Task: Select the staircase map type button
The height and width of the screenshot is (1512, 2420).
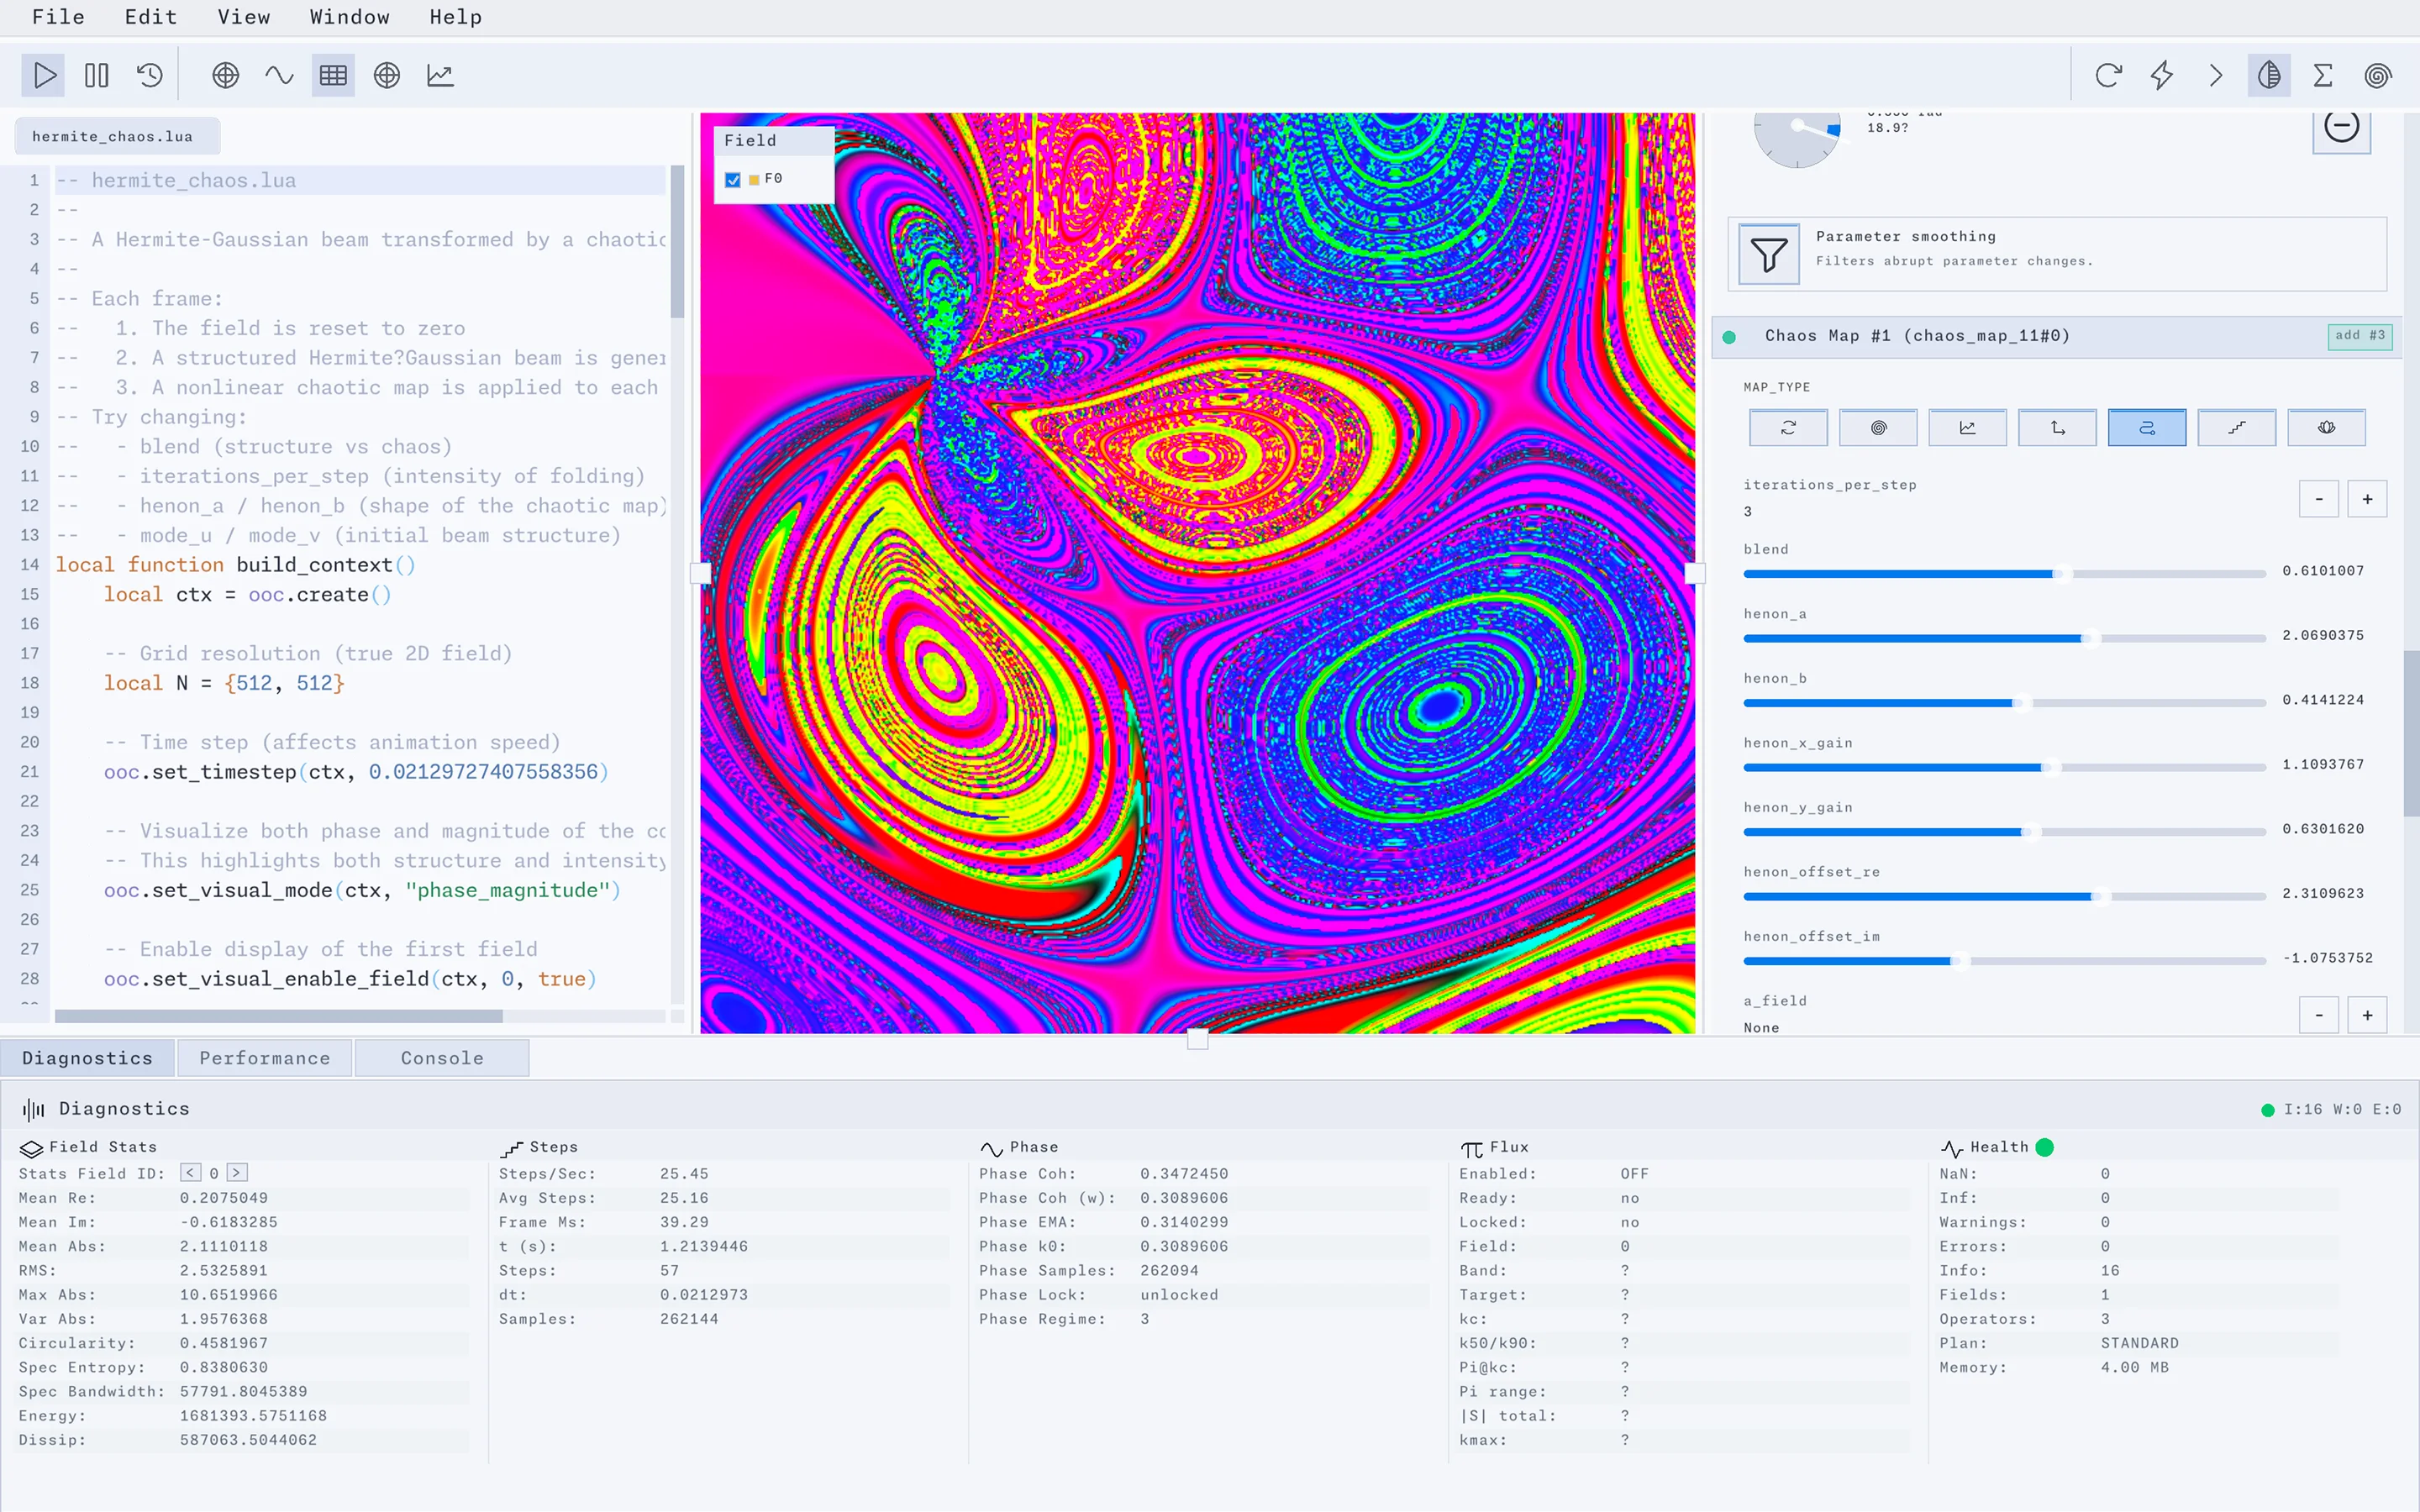Action: tap(2236, 428)
